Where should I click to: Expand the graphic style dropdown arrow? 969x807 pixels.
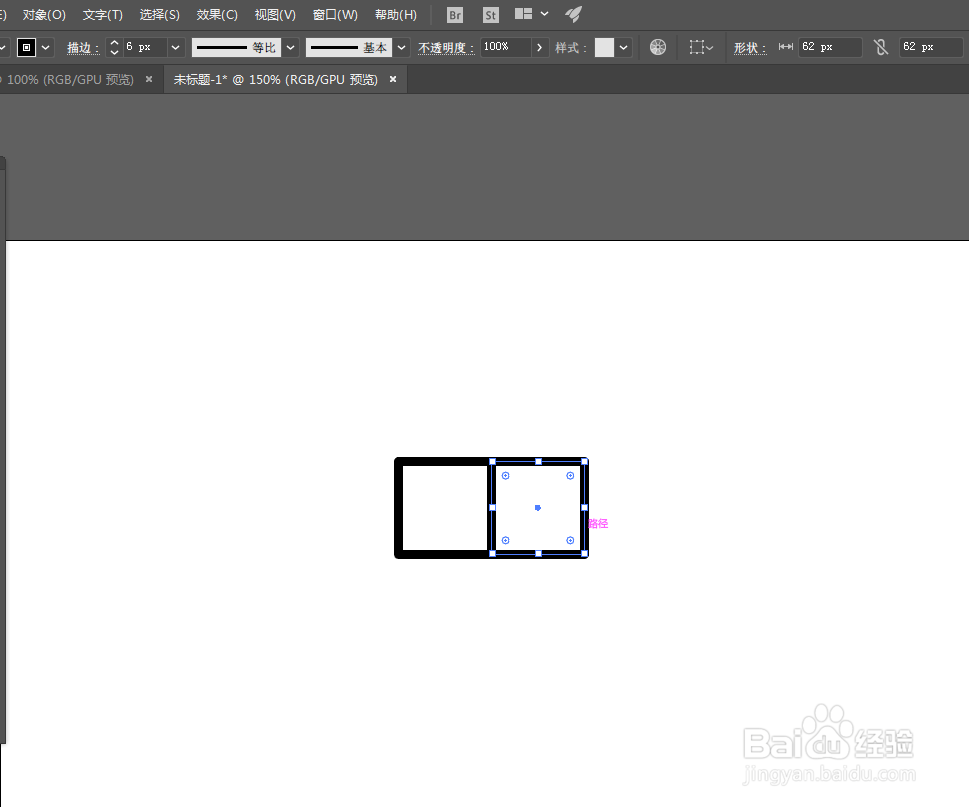624,48
